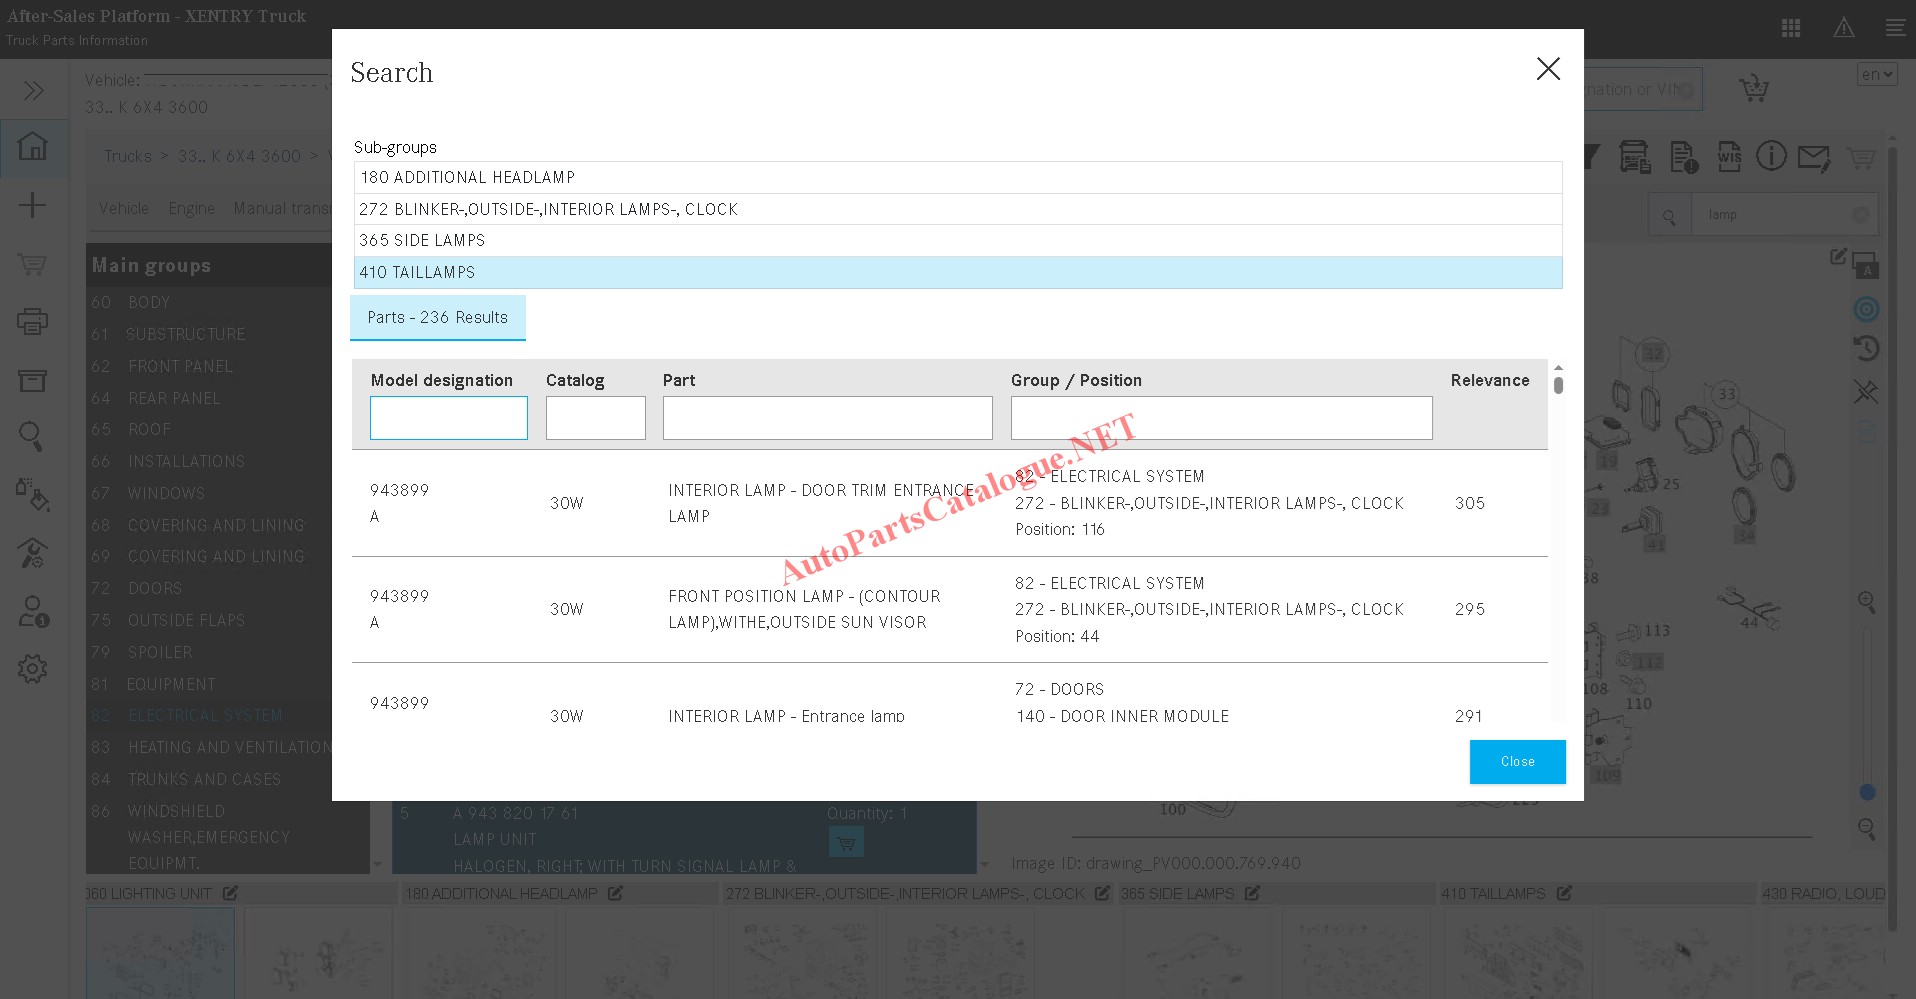Click the zoom-in magnifier beside the drawing
Viewport: 1916px width, 999px height.
pyautogui.click(x=1866, y=602)
